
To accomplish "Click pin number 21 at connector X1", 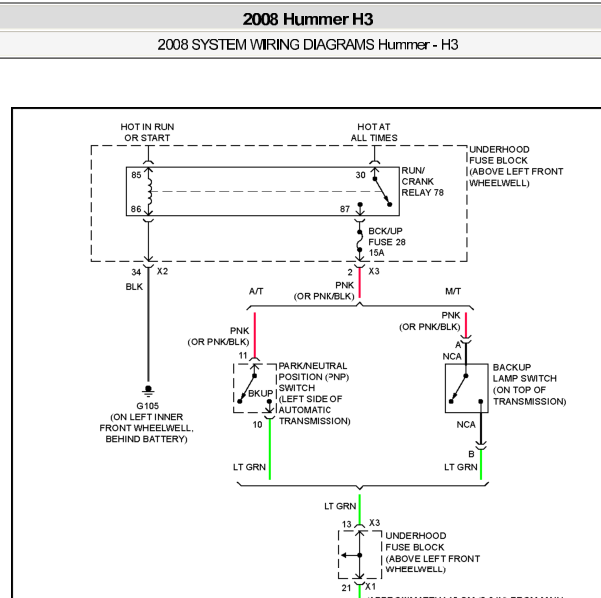I will (x=346, y=588).
